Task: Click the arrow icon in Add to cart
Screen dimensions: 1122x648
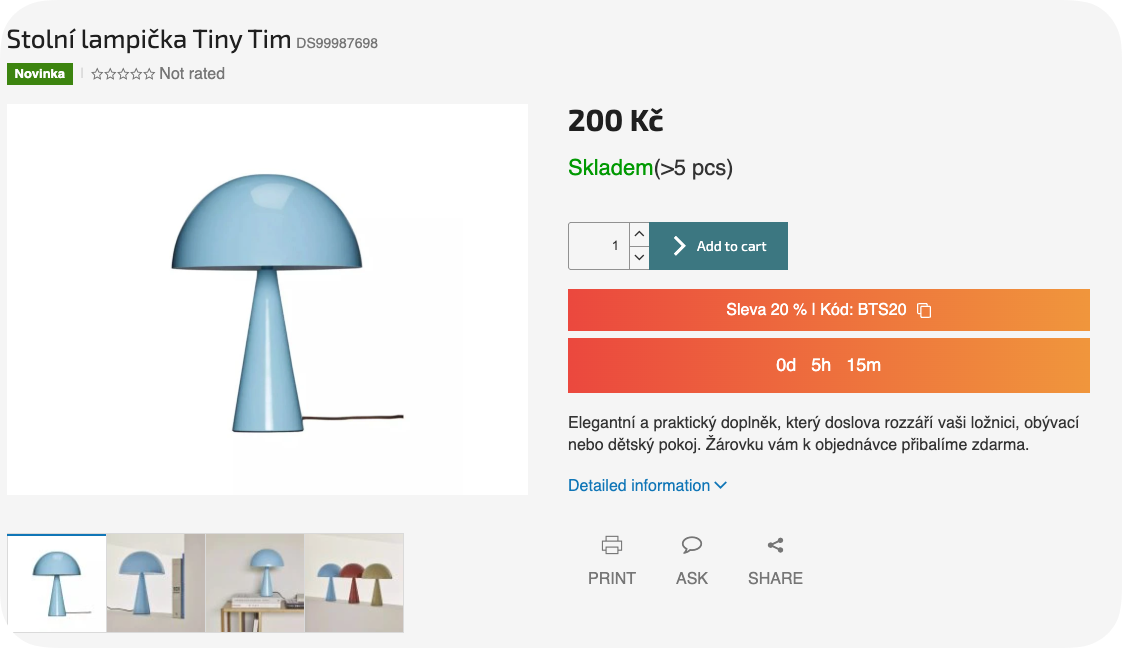Action: click(x=679, y=246)
